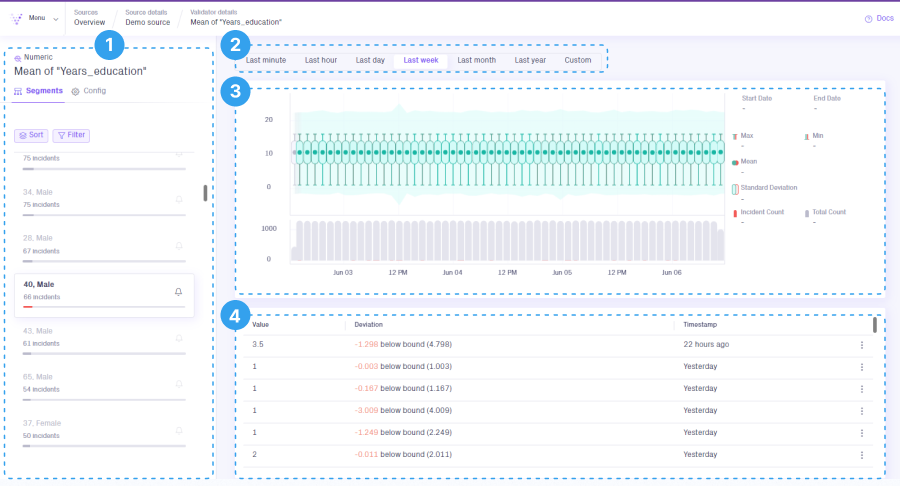This screenshot has width=901, height=487.
Task: Click the Numeric type icon
Action: click(18, 58)
